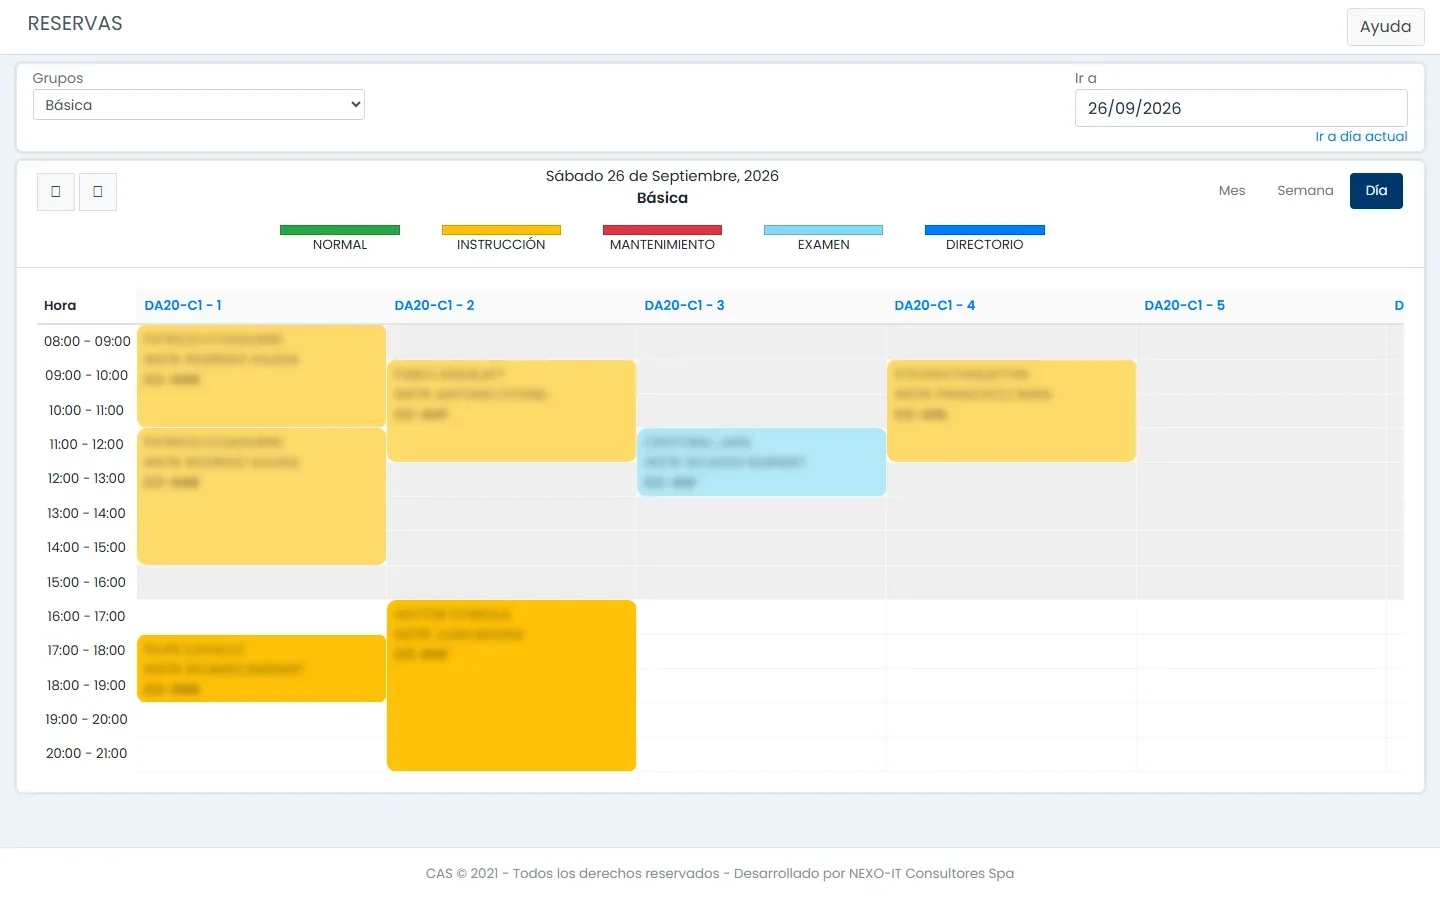Click the red MANTENIMIENTO legend swatch

662,230
